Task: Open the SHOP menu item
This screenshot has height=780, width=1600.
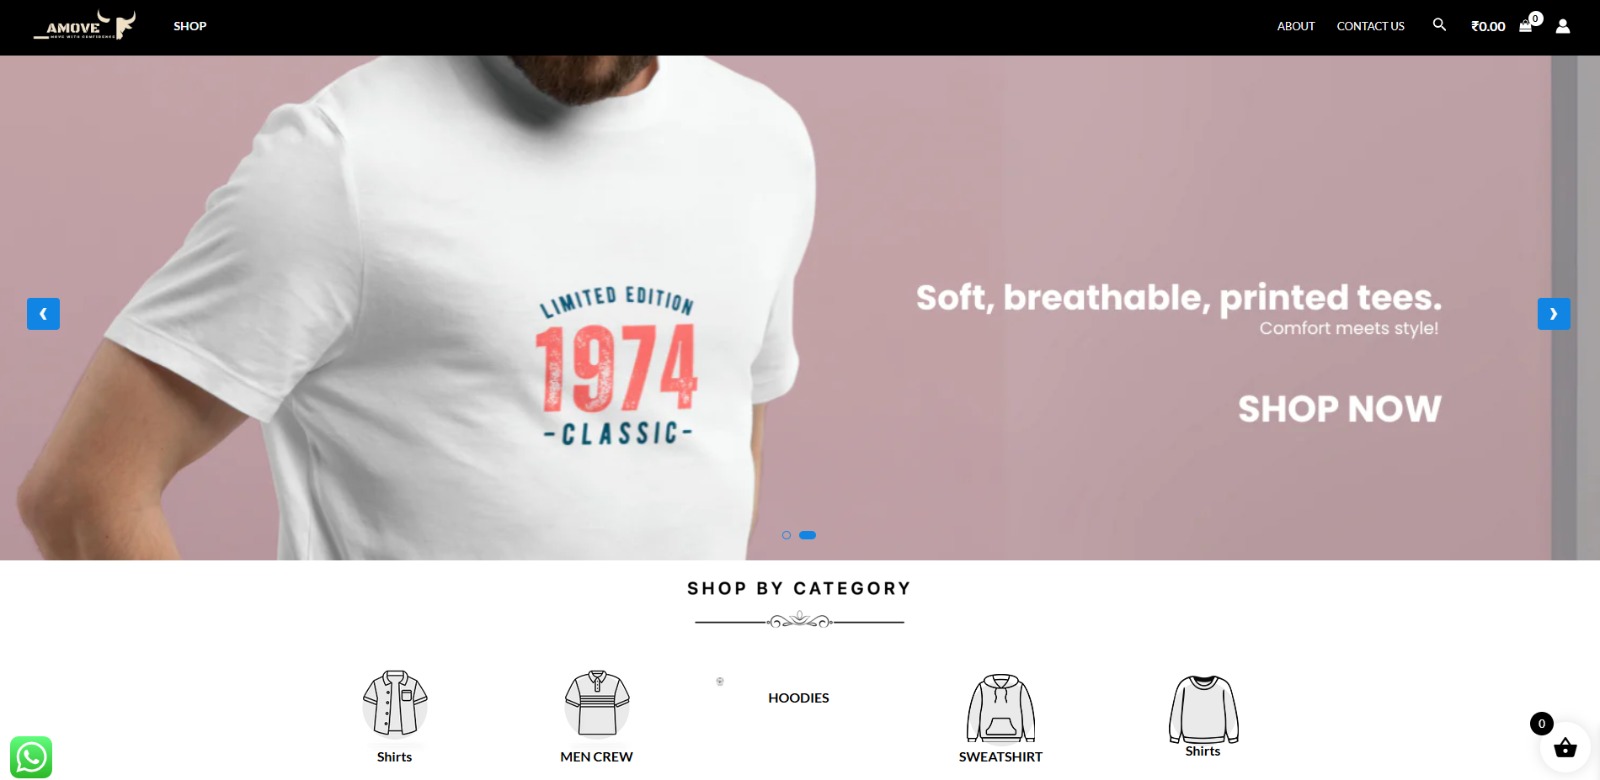Action: (x=190, y=26)
